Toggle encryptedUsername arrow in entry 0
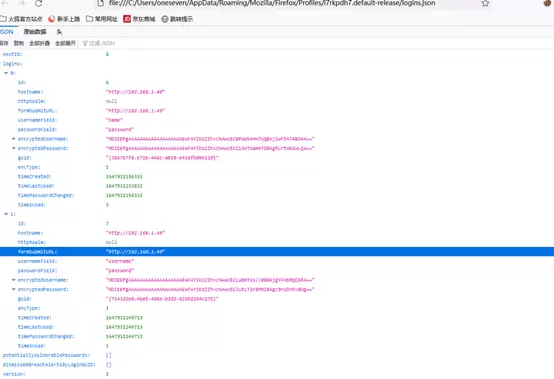Image resolution: width=554 pixels, height=379 pixels. (x=14, y=139)
